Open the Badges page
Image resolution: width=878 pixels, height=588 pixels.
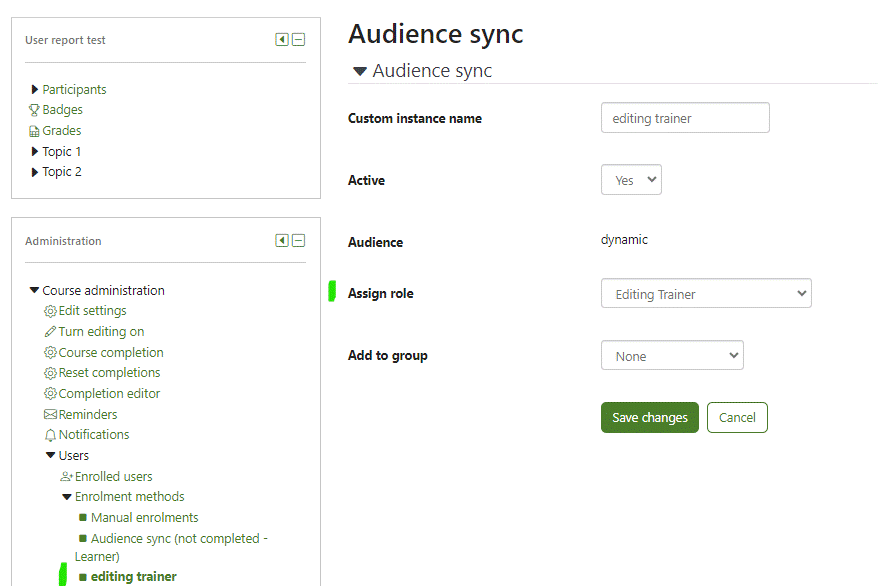pyautogui.click(x=63, y=110)
